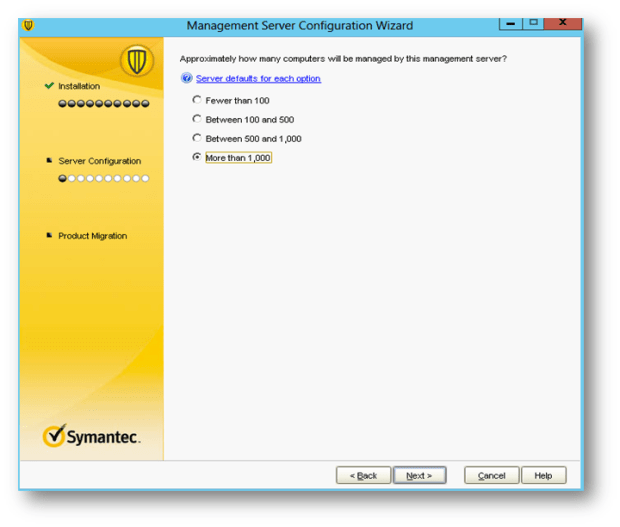Open Help for this wizard

(x=543, y=475)
